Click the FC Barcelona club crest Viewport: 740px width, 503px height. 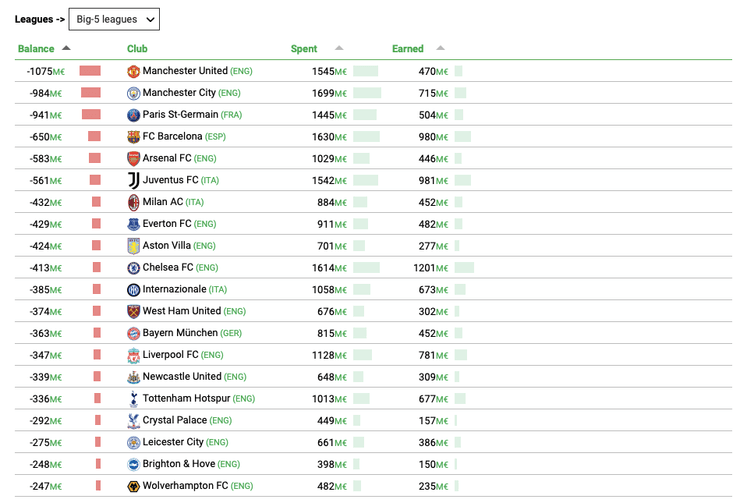tap(134, 137)
